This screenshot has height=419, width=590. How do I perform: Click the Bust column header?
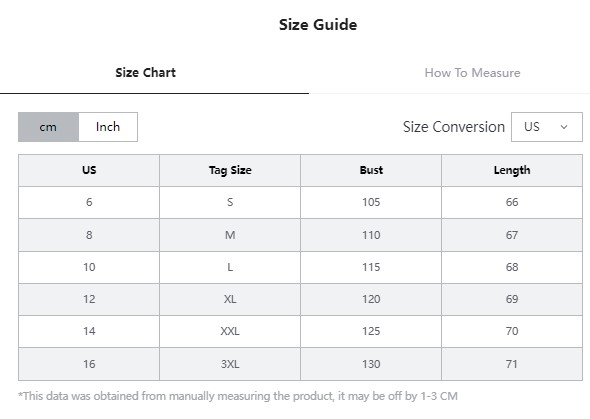(371, 170)
